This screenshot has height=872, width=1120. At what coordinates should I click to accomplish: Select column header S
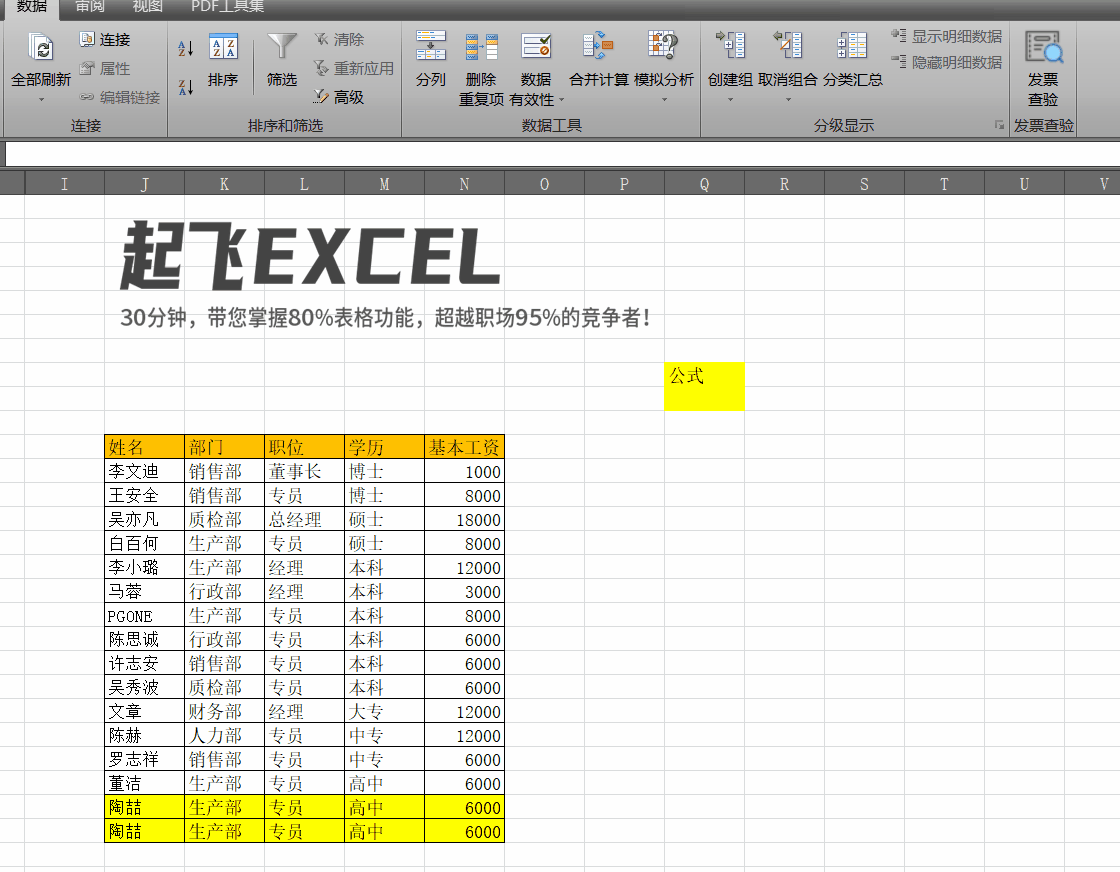[x=864, y=184]
